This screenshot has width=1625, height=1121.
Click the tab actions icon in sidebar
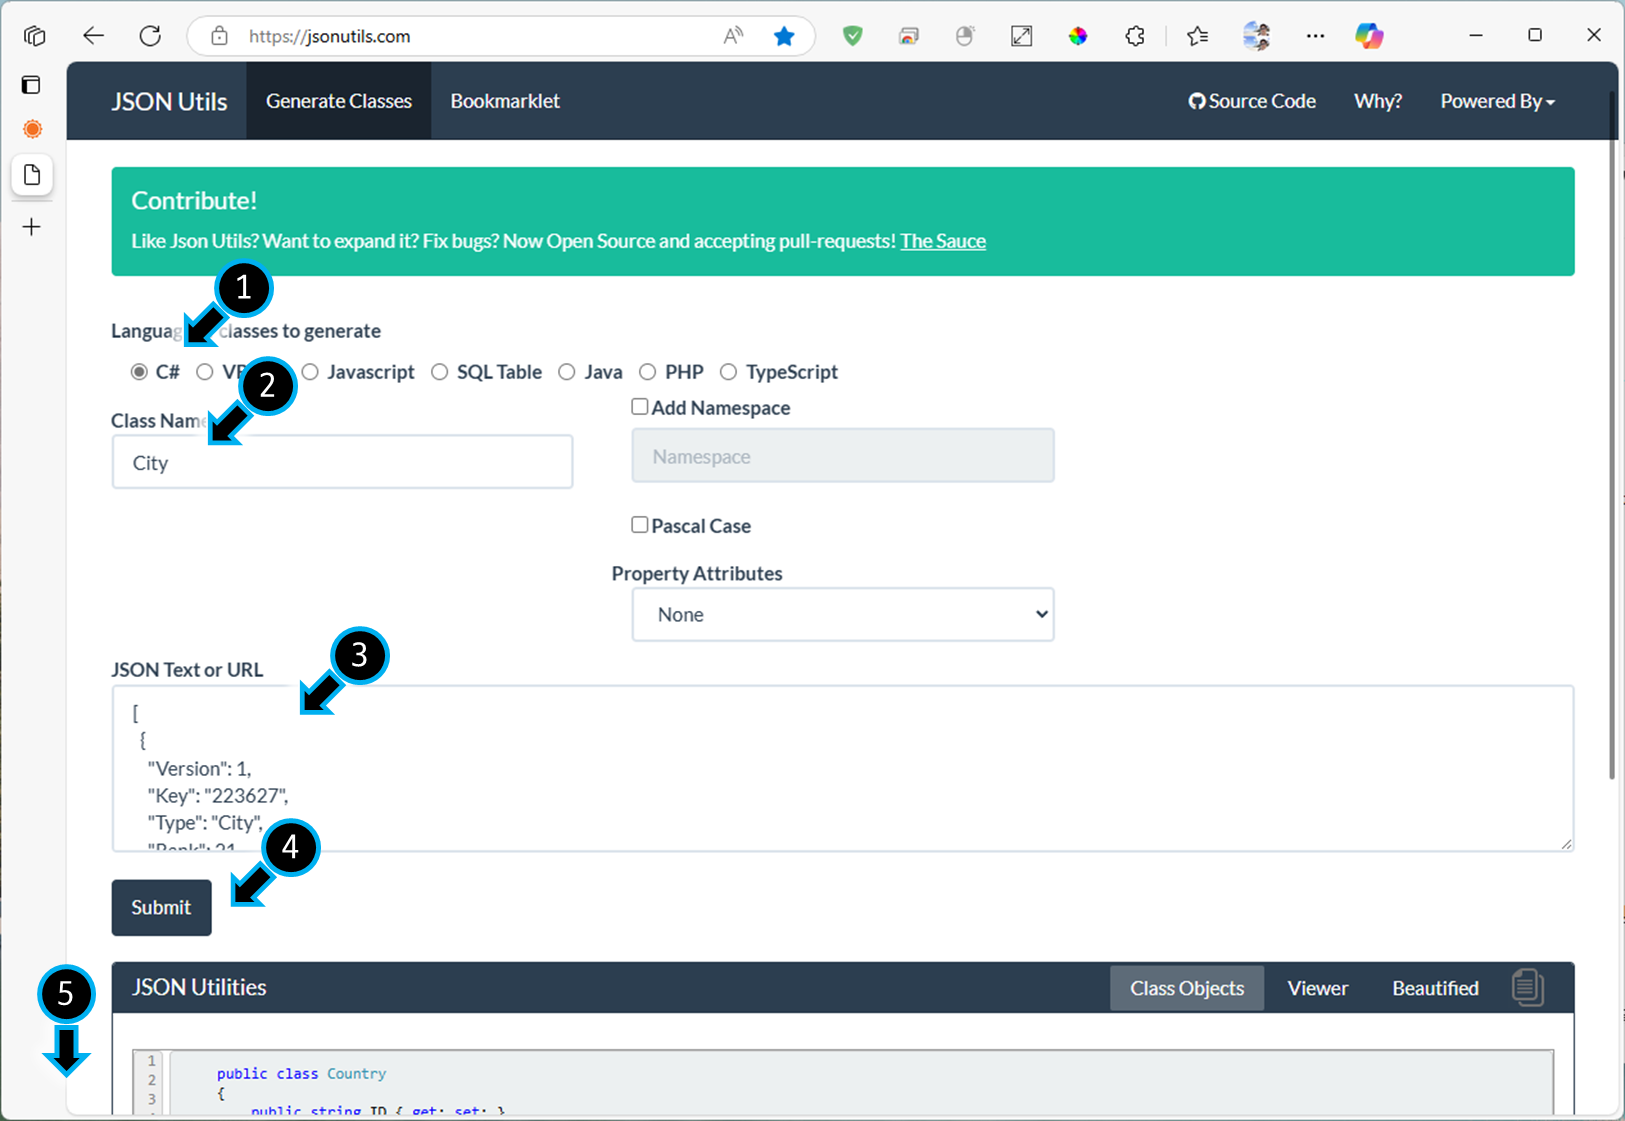tap(32, 85)
